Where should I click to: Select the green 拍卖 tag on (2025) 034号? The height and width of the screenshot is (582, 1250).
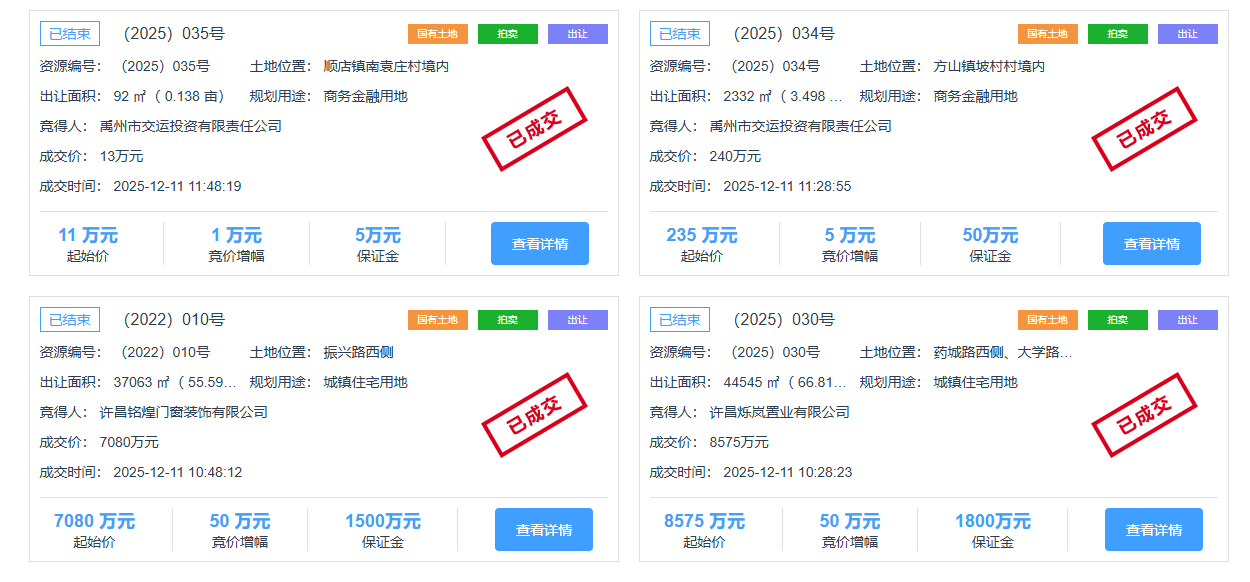[1117, 34]
